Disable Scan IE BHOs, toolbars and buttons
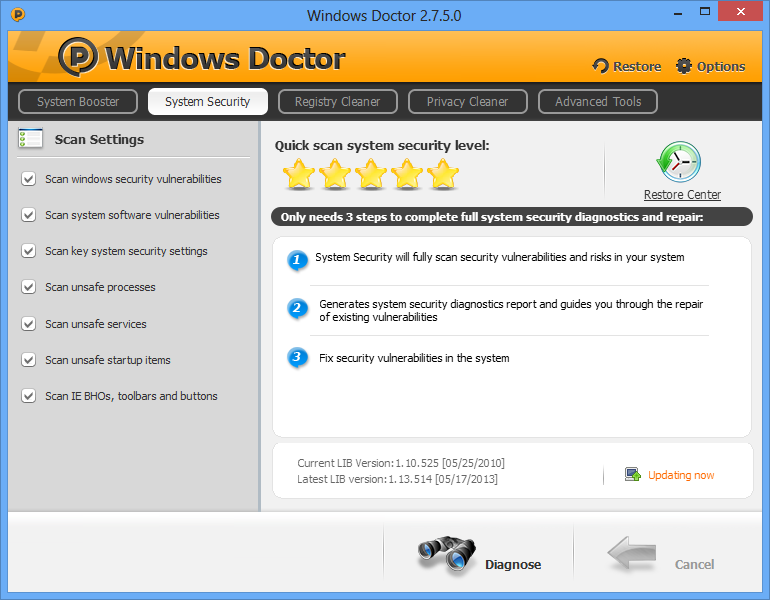The width and height of the screenshot is (770, 600). pos(28,396)
